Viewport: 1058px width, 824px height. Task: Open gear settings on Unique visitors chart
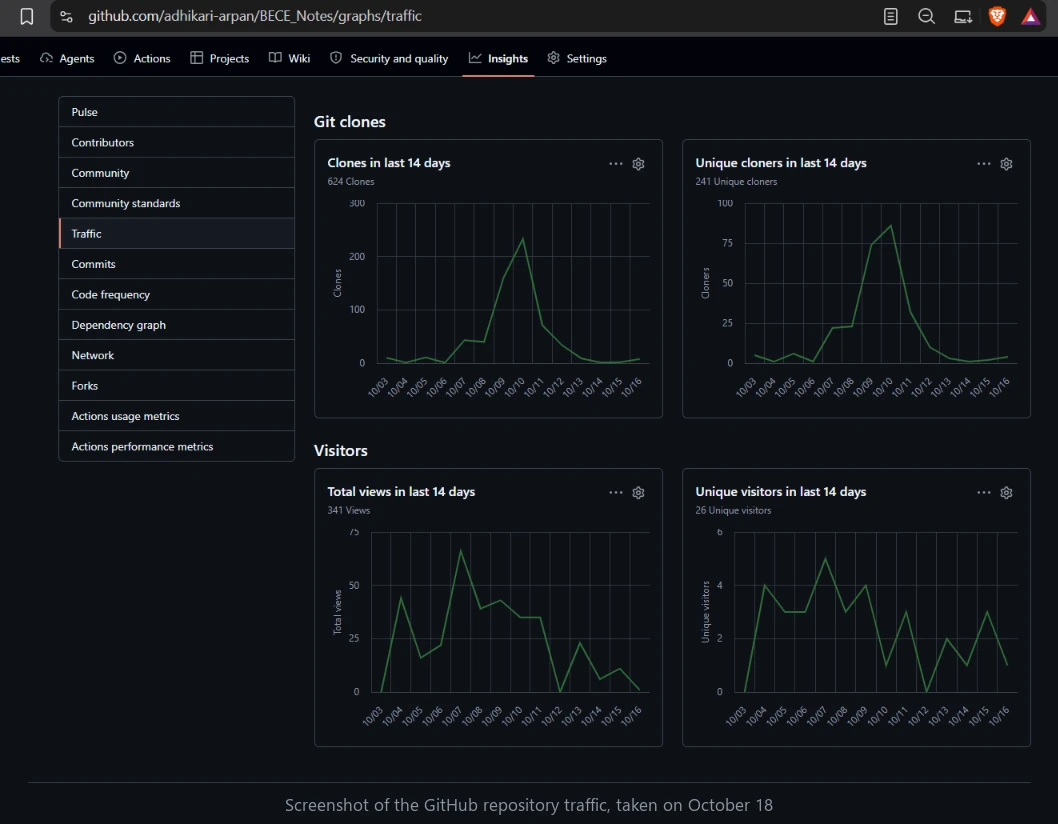point(1006,493)
